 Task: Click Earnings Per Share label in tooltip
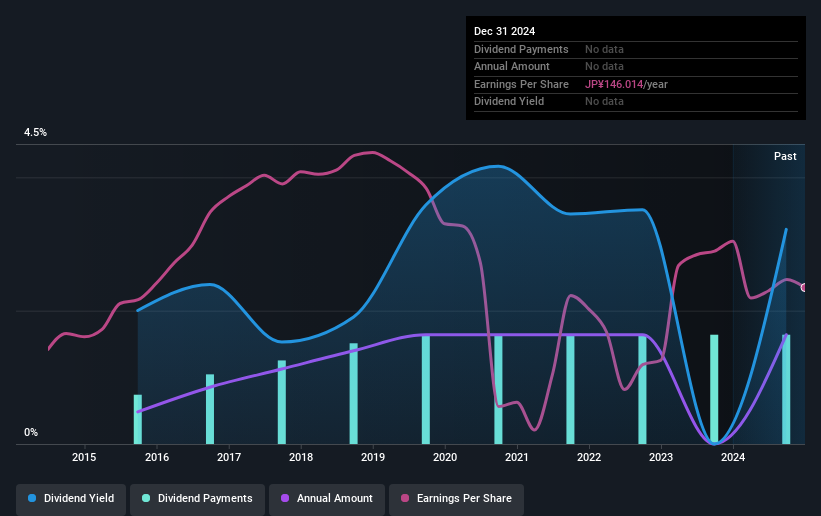pyautogui.click(x=521, y=84)
